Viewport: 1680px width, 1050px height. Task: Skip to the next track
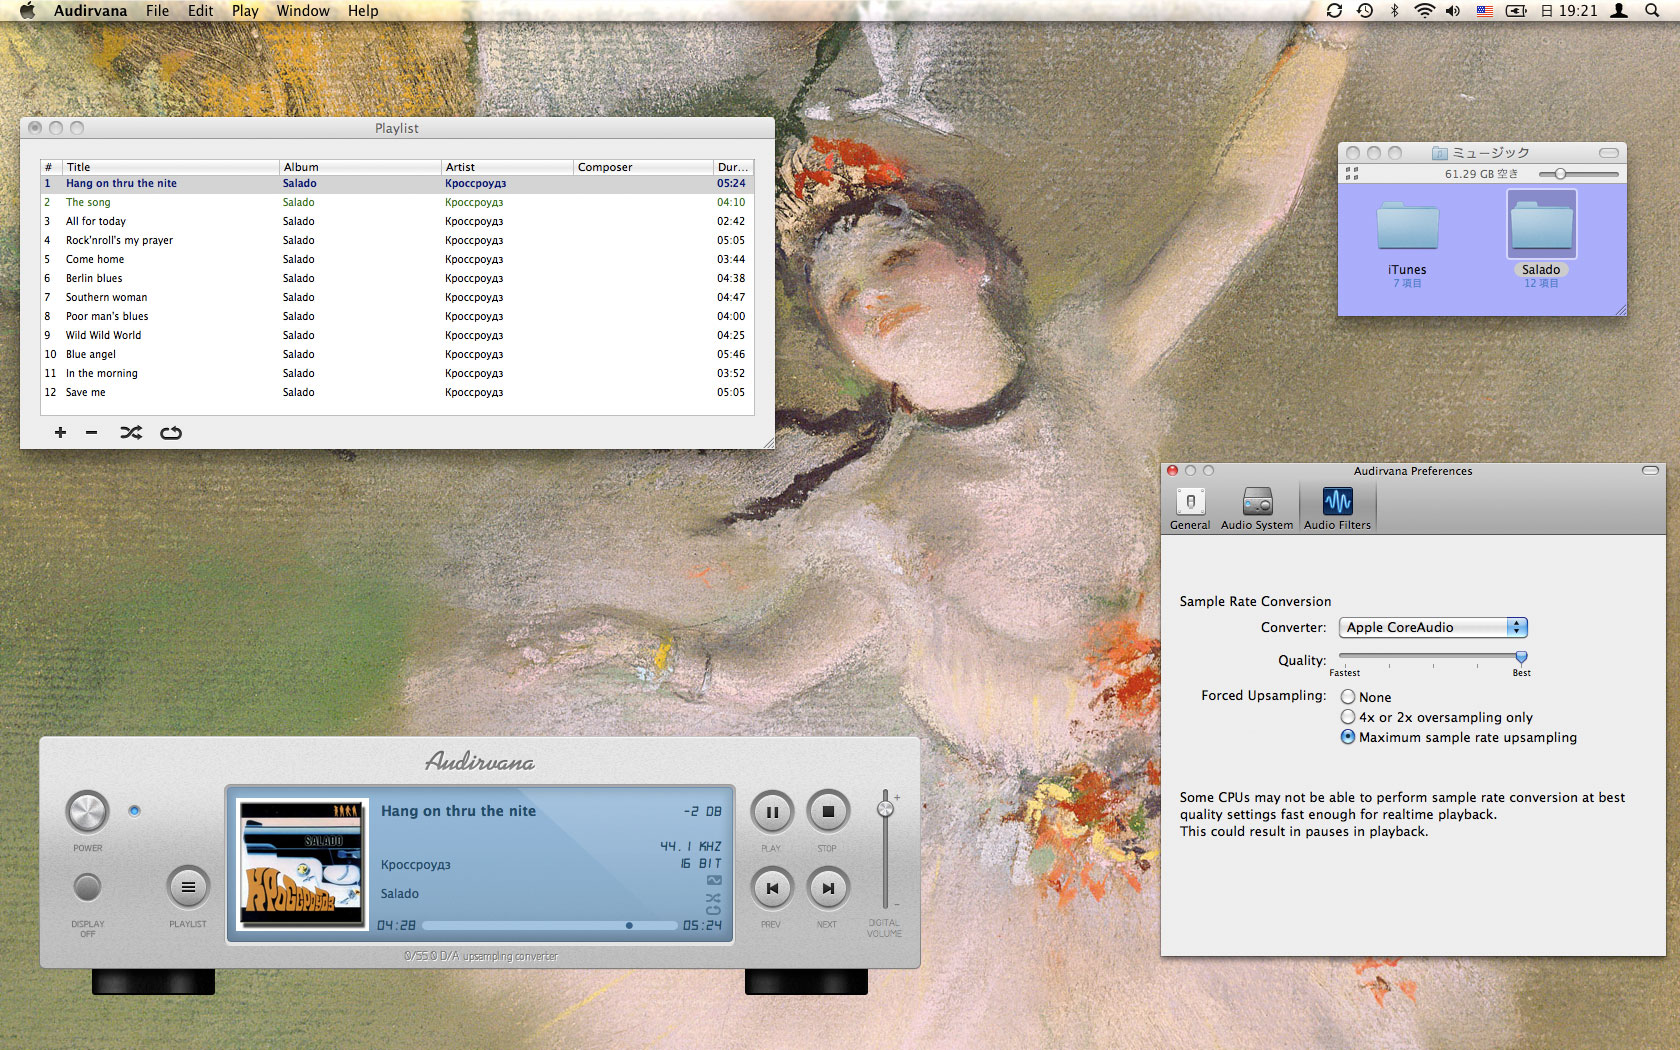[827, 888]
